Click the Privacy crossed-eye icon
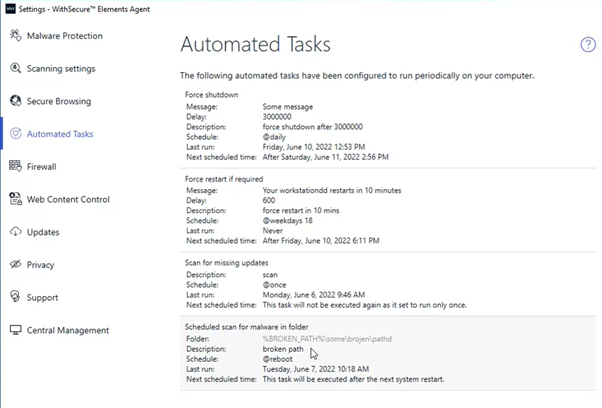This screenshot has width=602, height=408. point(15,264)
